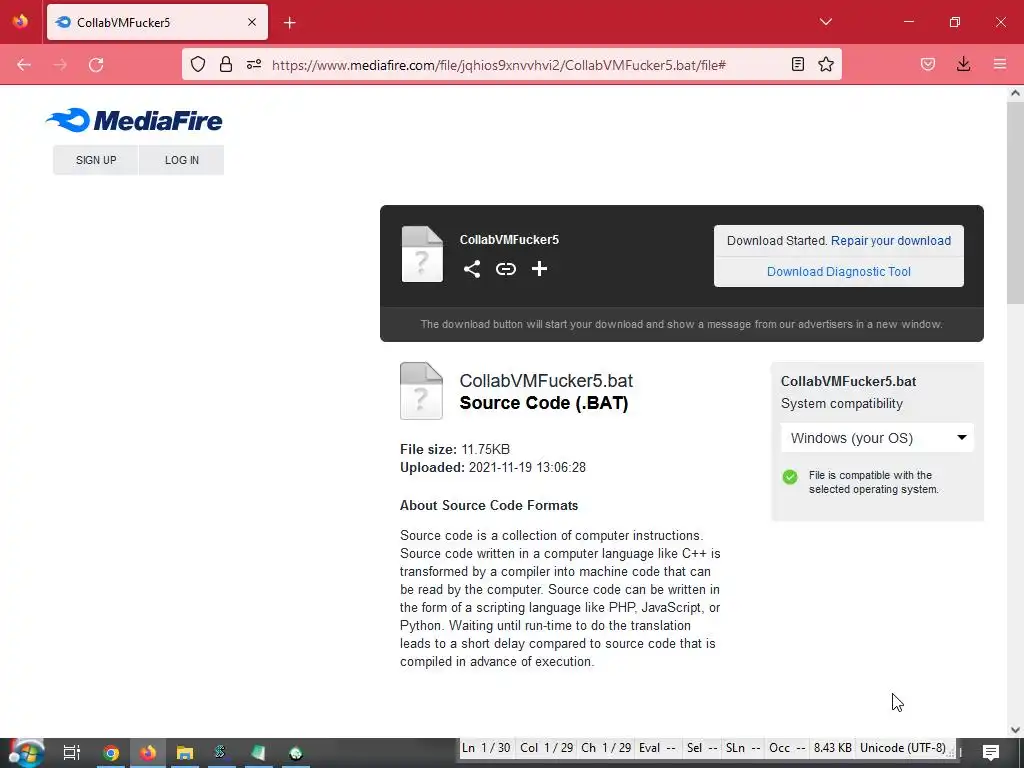Click the scrollbar down arrow

(1015, 730)
